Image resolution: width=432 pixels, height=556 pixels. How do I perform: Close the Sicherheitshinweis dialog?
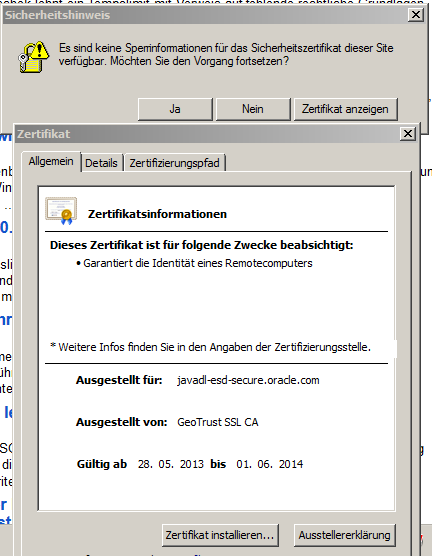tap(416, 15)
